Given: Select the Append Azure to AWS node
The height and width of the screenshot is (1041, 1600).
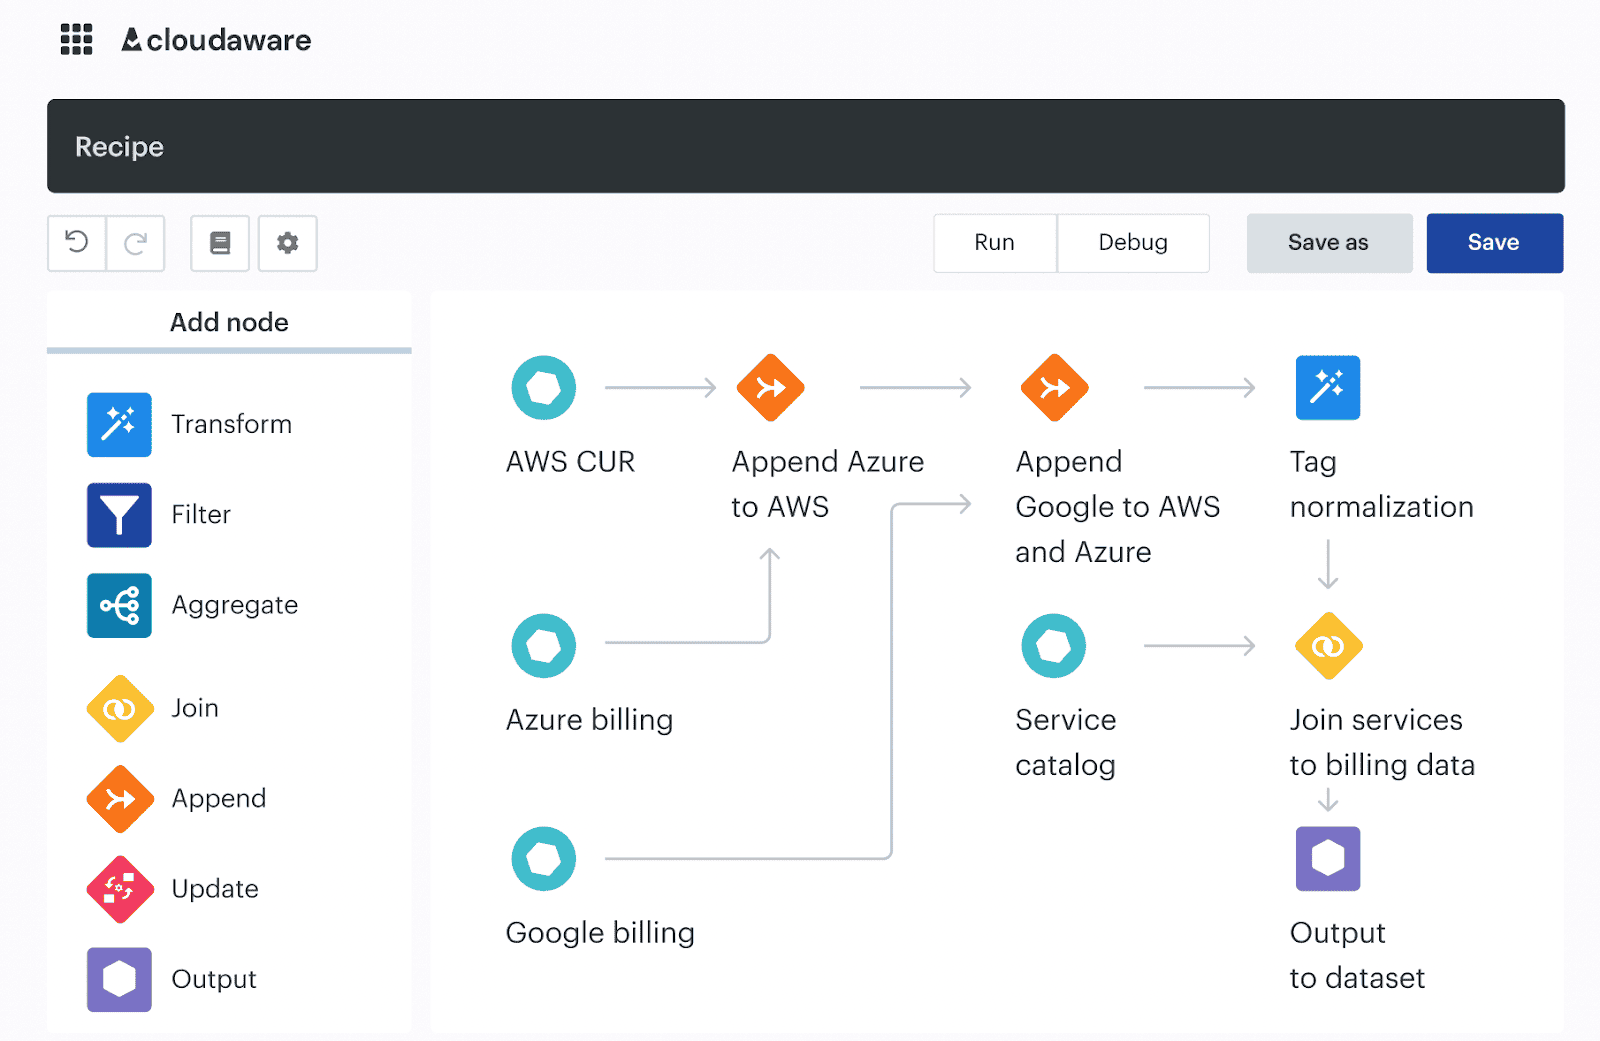Looking at the screenshot, I should (771, 388).
